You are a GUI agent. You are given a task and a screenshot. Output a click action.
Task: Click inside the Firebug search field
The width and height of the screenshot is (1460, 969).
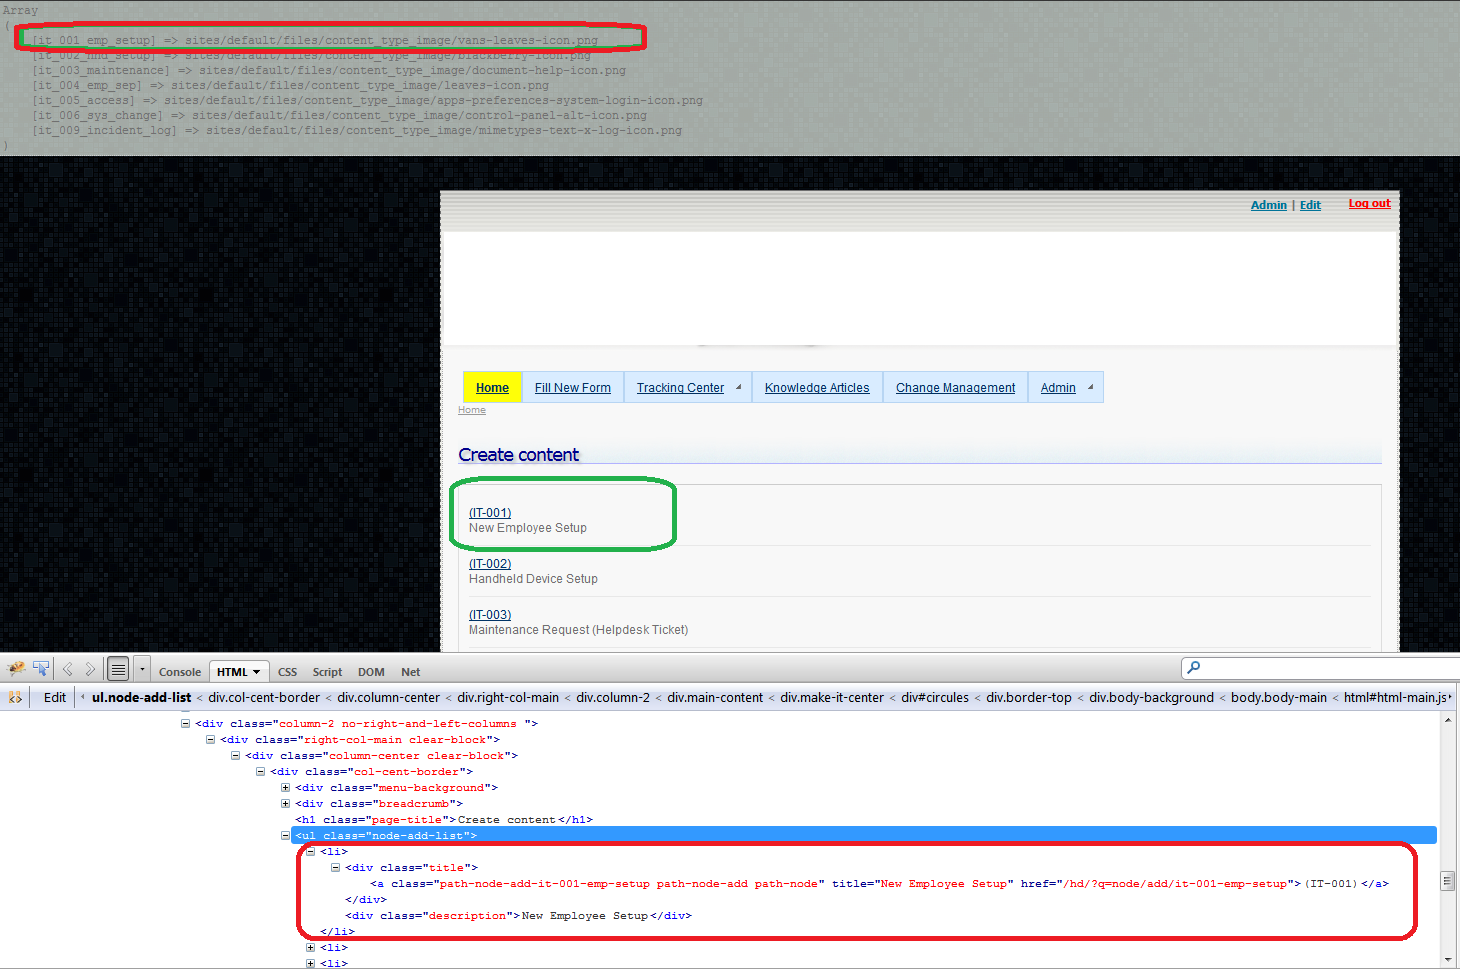(x=1300, y=667)
